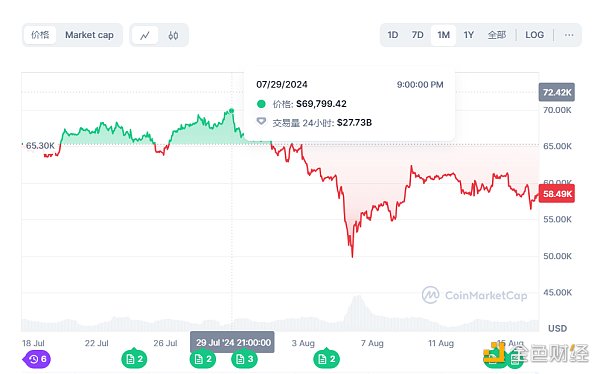Switch to candlestick chart icon
Image resolution: width=600 pixels, height=374 pixels.
[x=173, y=35]
